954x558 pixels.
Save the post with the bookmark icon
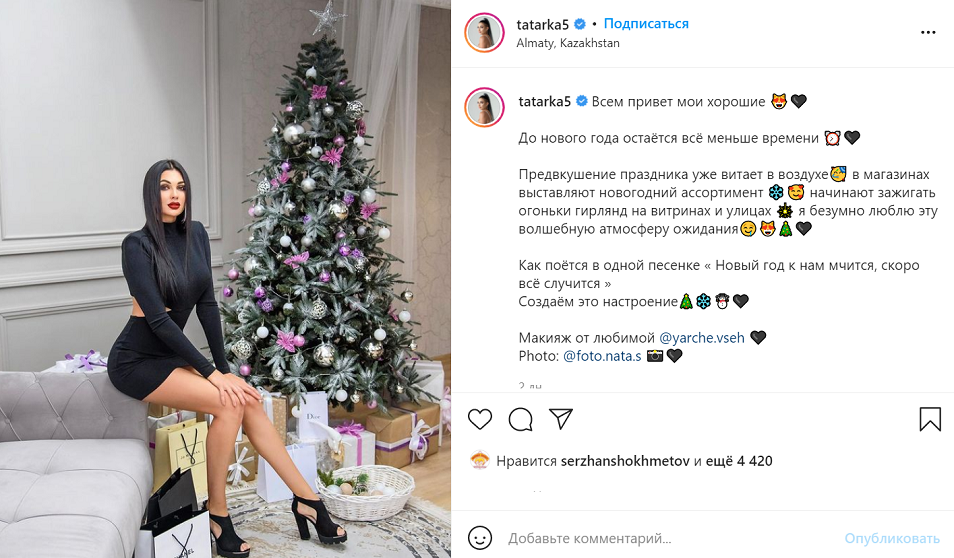pos(930,419)
